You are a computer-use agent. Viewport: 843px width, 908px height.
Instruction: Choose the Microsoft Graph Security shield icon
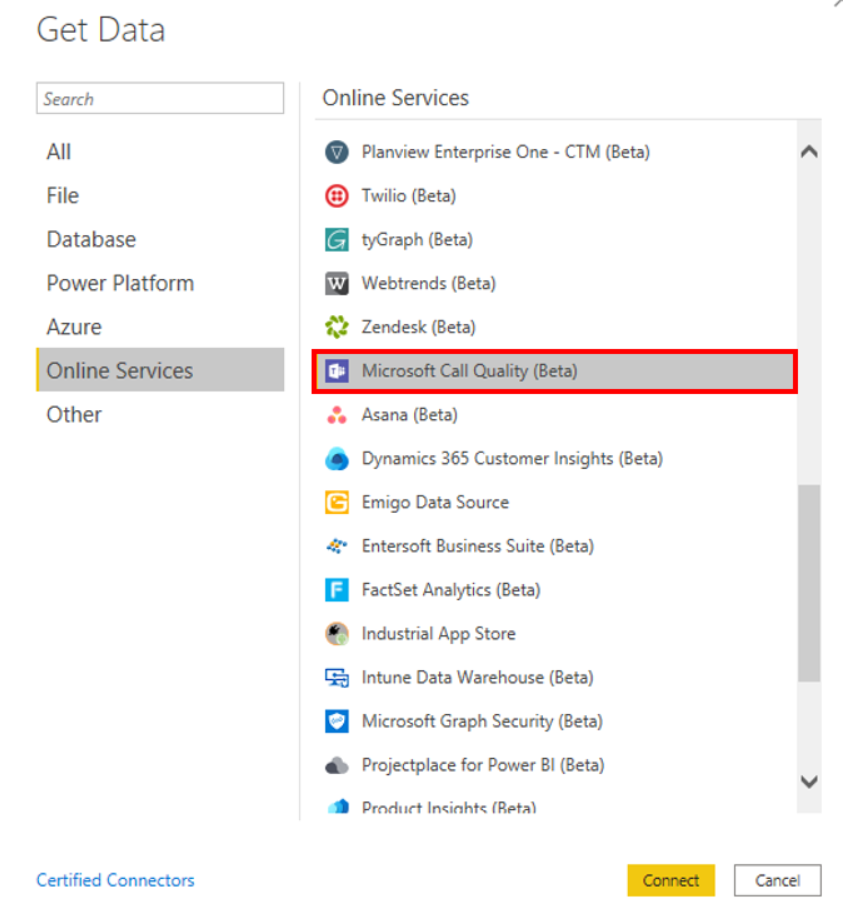point(336,722)
